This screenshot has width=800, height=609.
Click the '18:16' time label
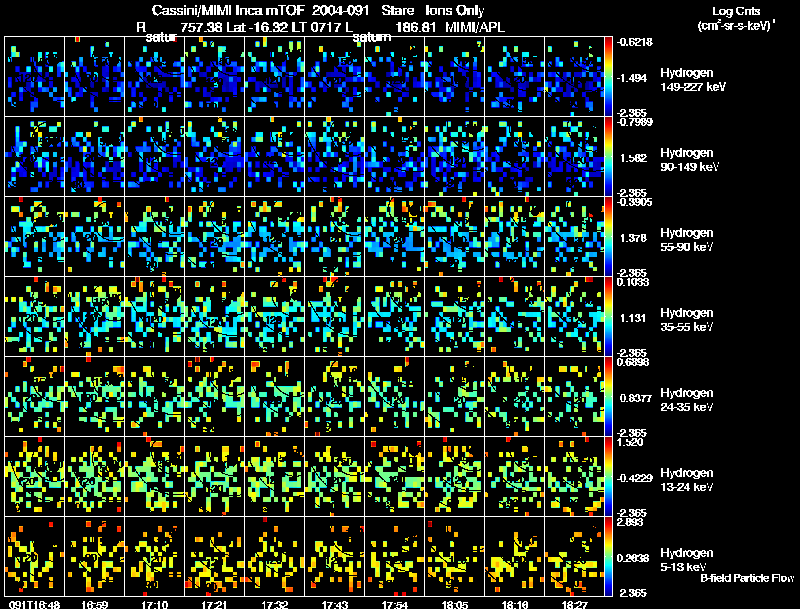515,604
